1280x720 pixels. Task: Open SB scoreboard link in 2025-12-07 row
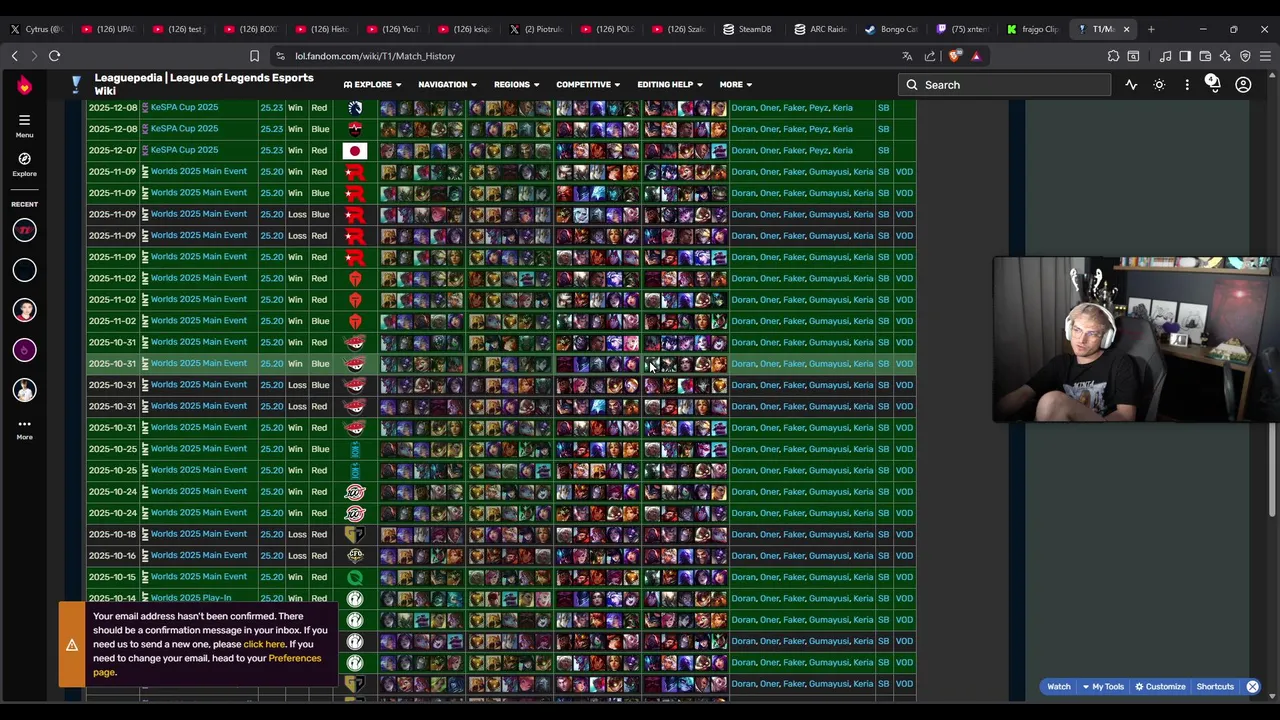[883, 150]
